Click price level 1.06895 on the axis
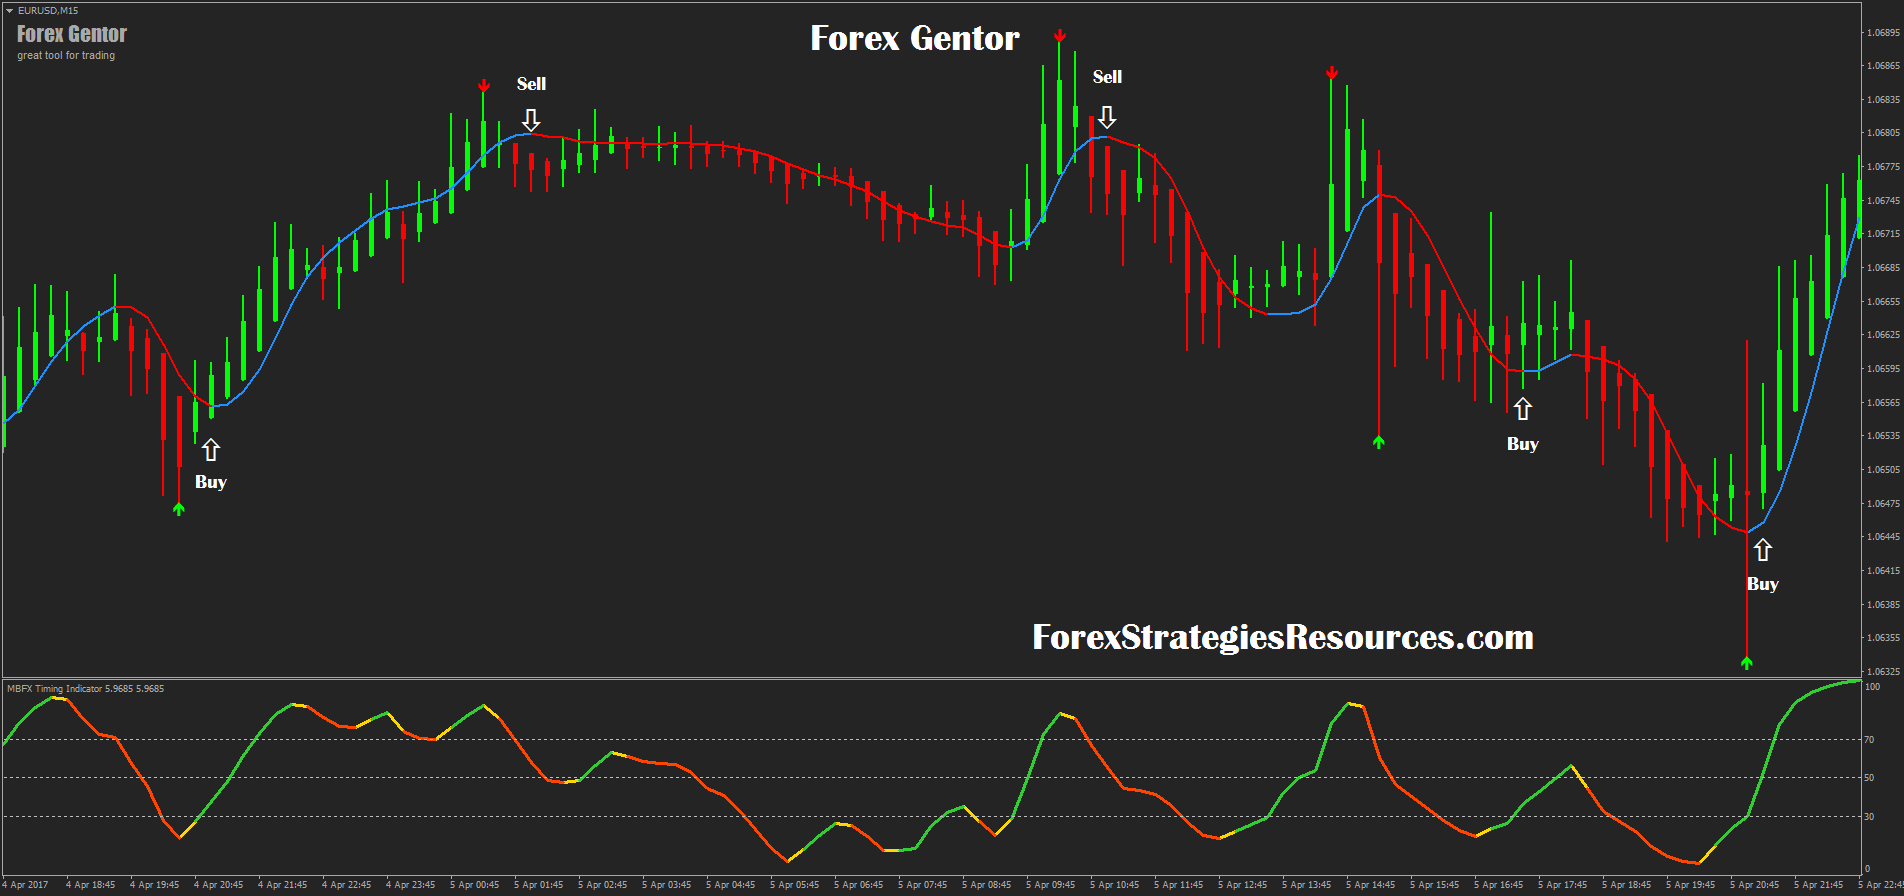This screenshot has height=896, width=1904. point(1883,32)
